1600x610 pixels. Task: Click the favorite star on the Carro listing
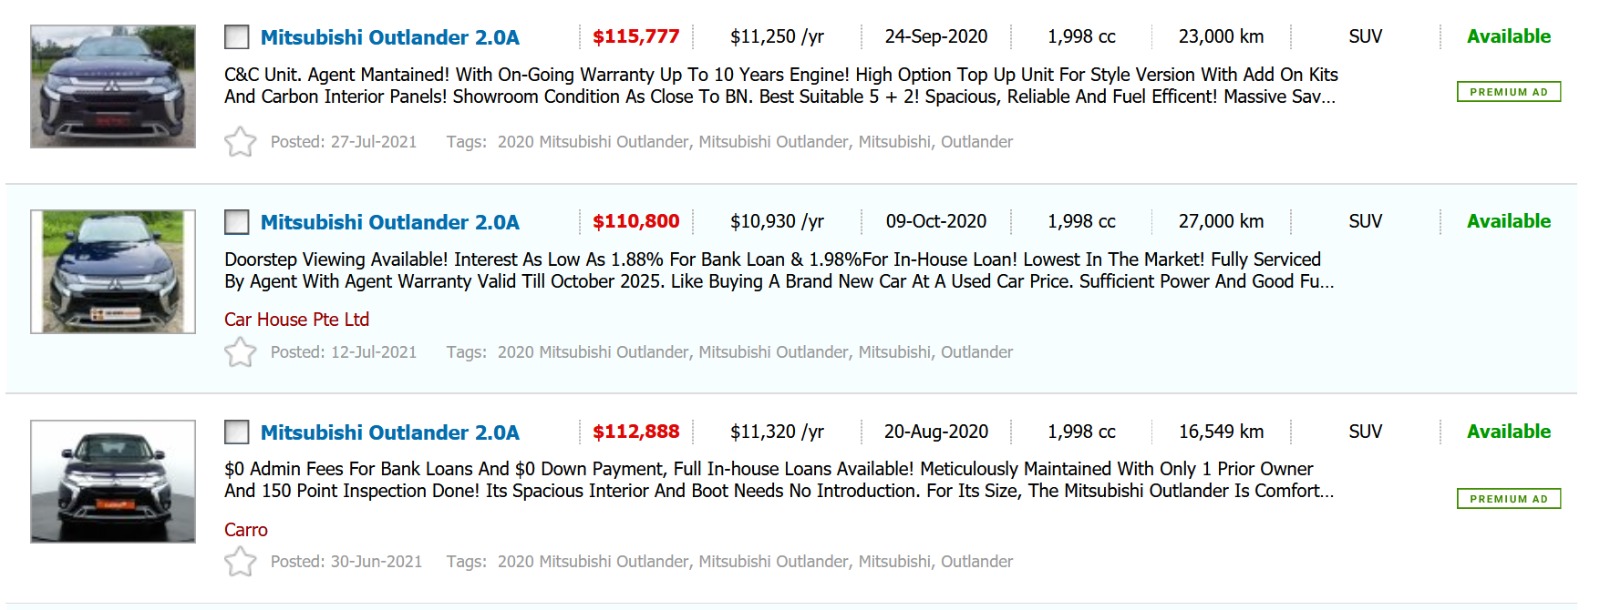240,562
